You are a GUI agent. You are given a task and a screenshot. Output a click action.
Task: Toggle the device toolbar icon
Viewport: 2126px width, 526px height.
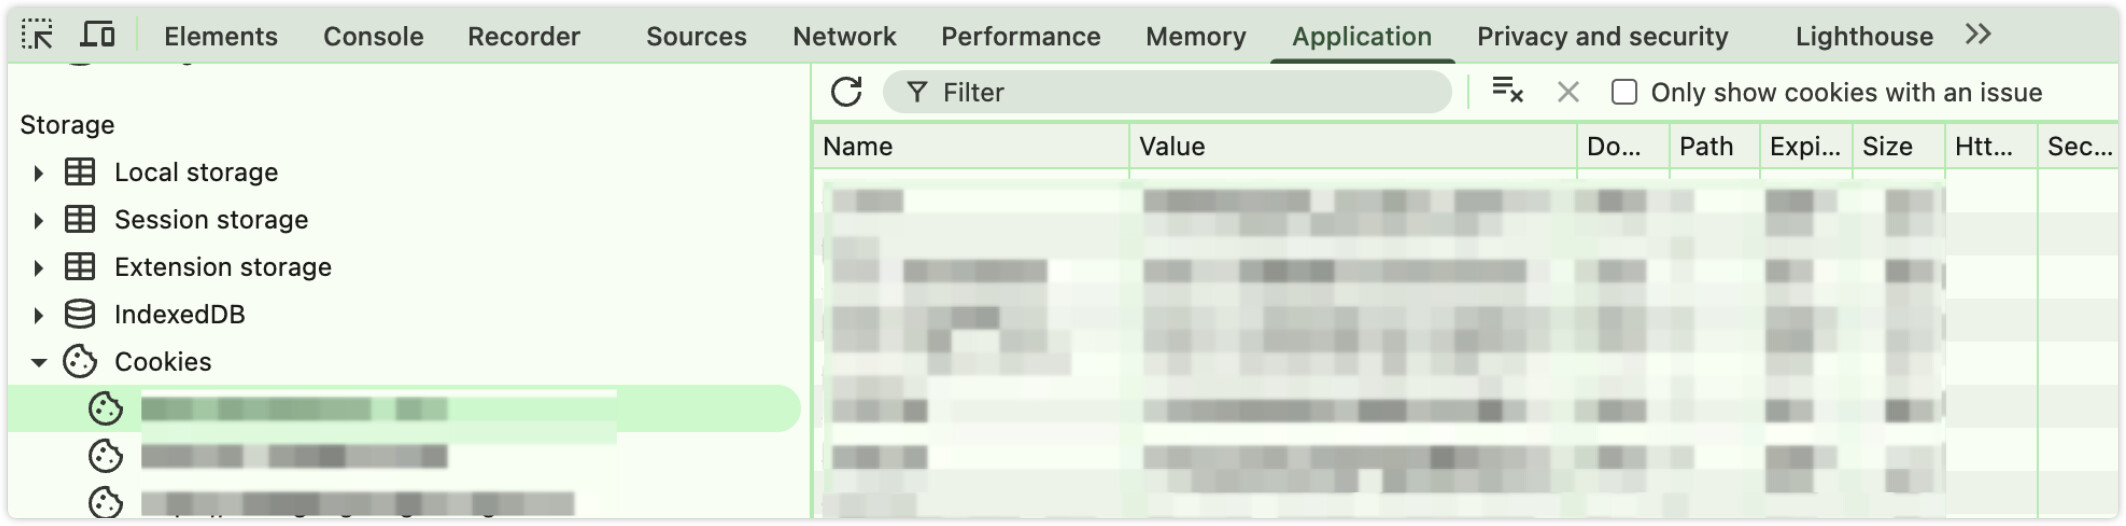[x=97, y=35]
